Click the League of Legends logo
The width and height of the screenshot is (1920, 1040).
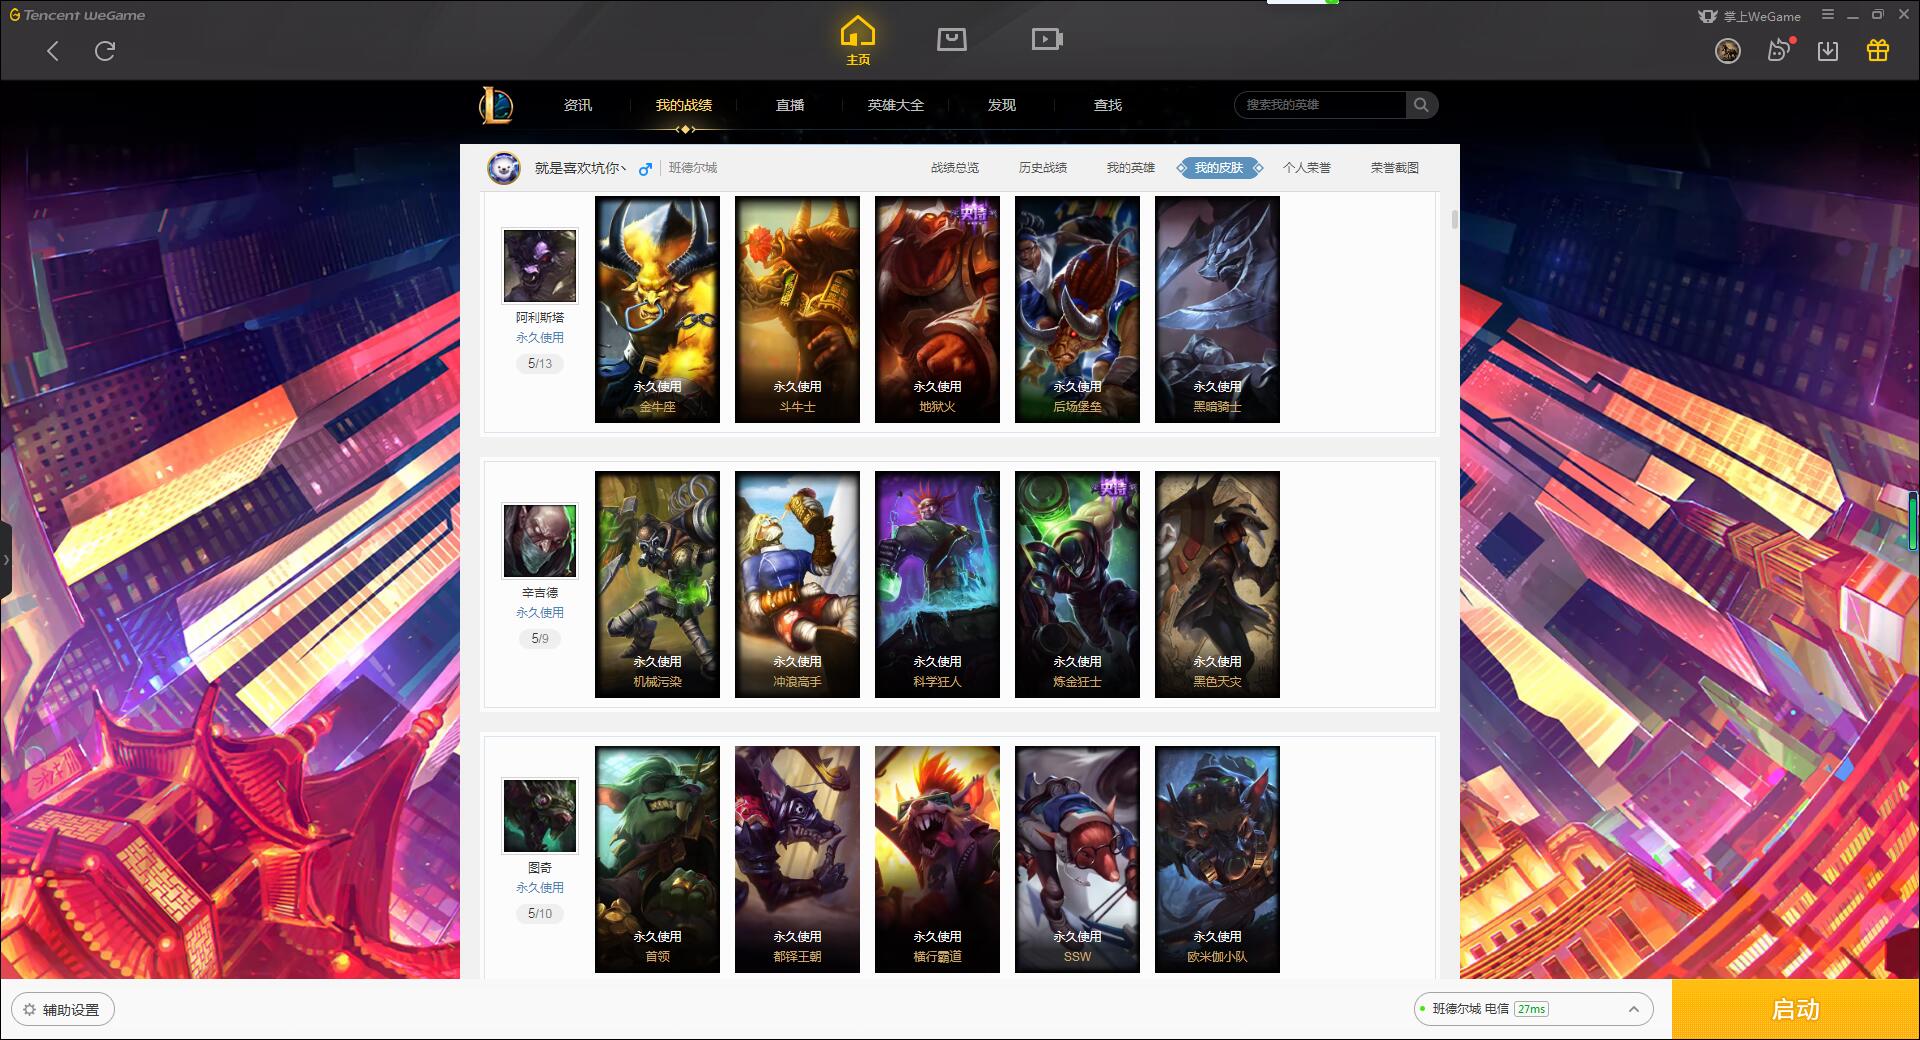[496, 105]
